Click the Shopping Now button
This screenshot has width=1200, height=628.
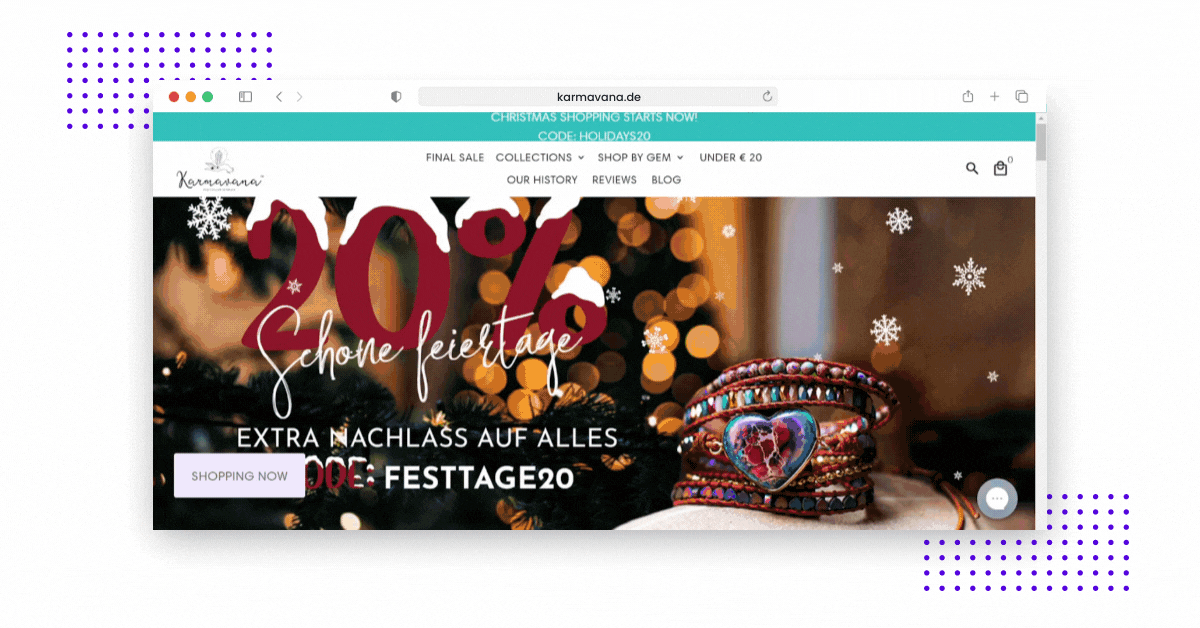coord(239,476)
